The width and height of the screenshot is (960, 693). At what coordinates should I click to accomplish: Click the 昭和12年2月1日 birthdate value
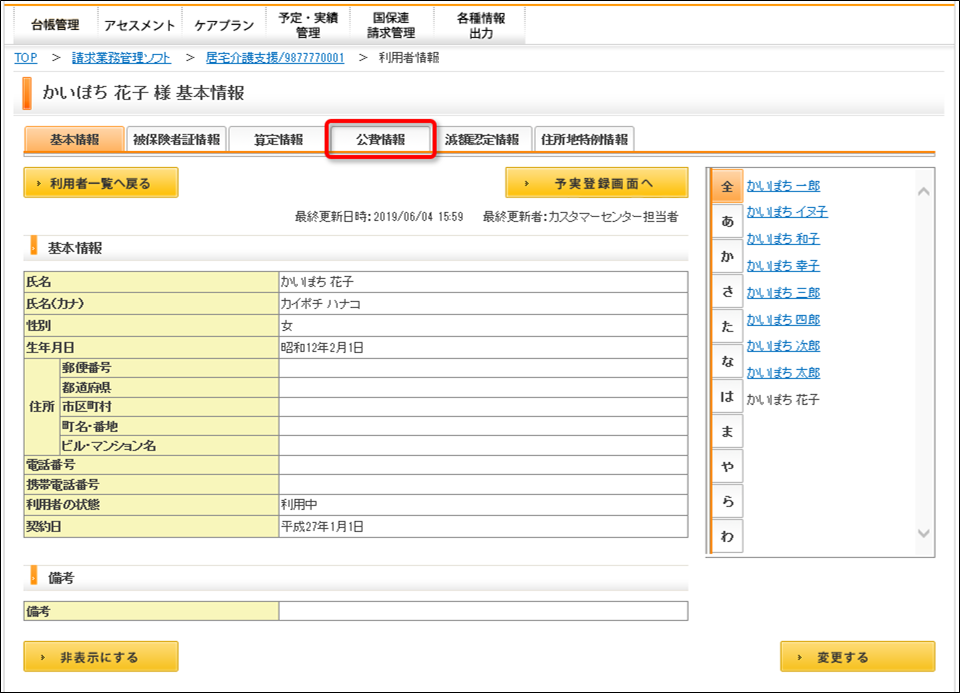coord(322,348)
